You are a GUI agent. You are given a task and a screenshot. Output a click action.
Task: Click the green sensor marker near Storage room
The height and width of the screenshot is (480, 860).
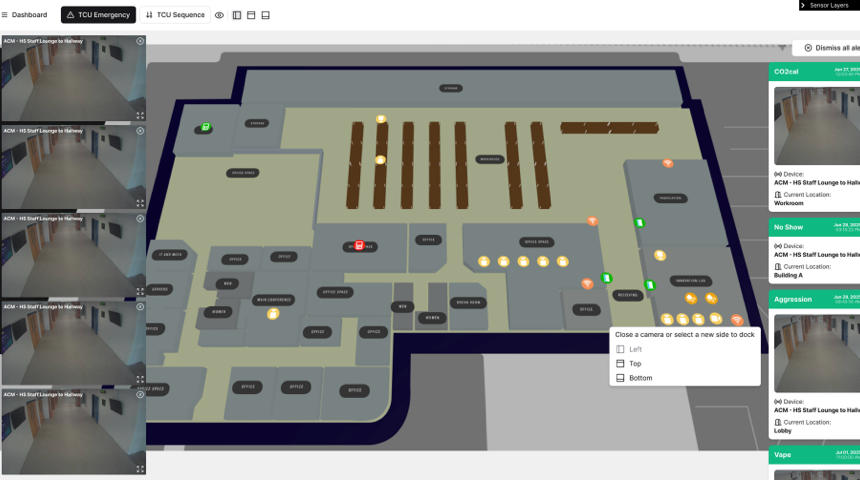click(x=206, y=127)
